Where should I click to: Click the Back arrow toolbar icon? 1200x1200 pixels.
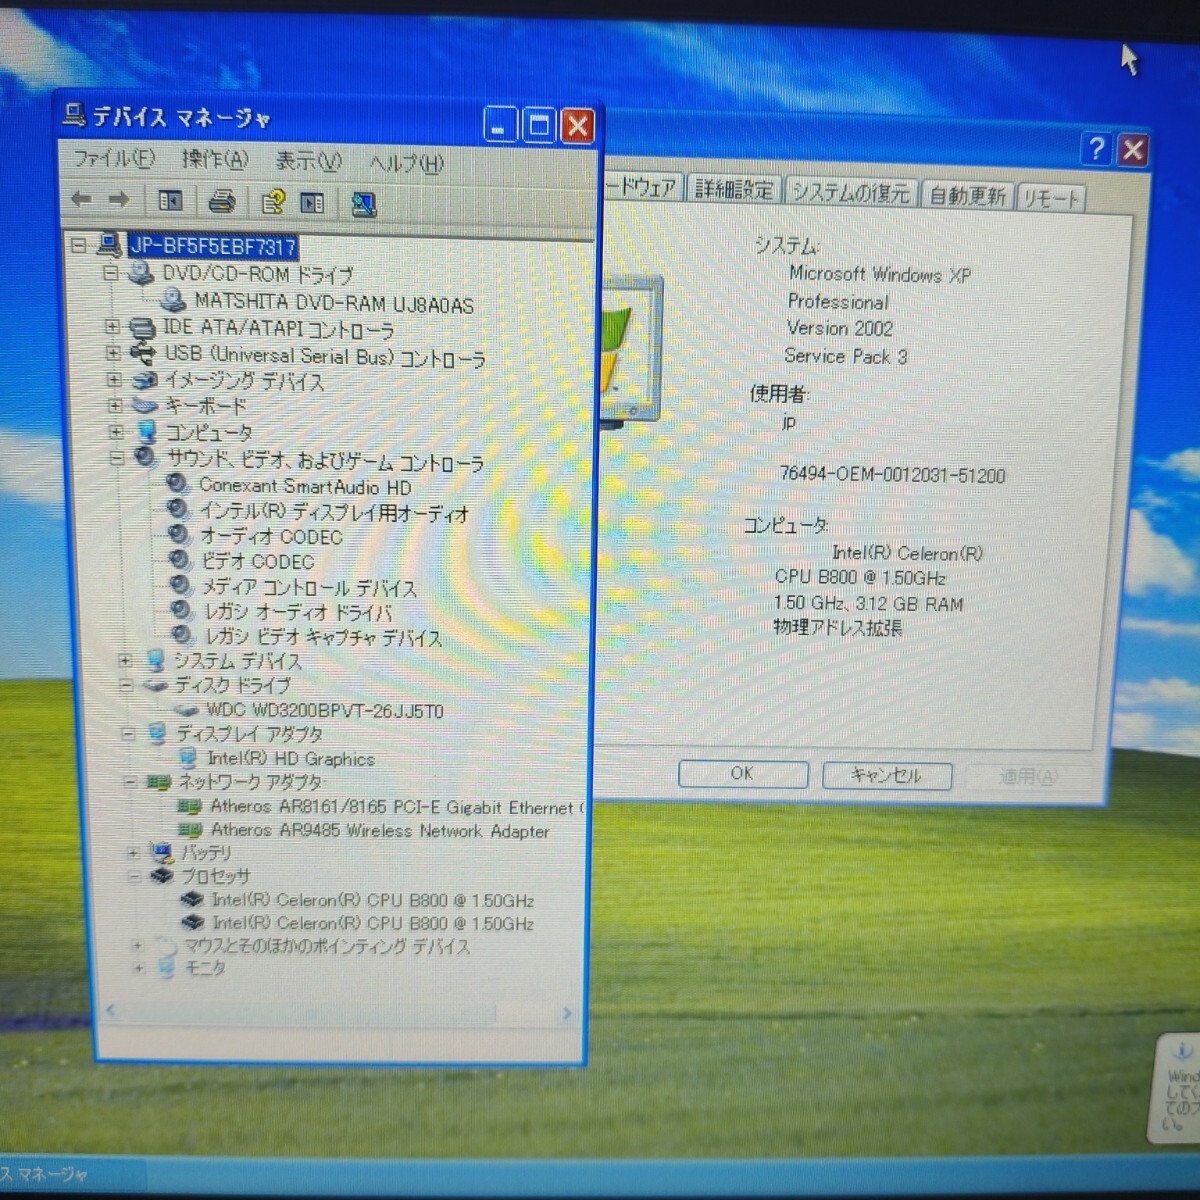click(x=82, y=200)
